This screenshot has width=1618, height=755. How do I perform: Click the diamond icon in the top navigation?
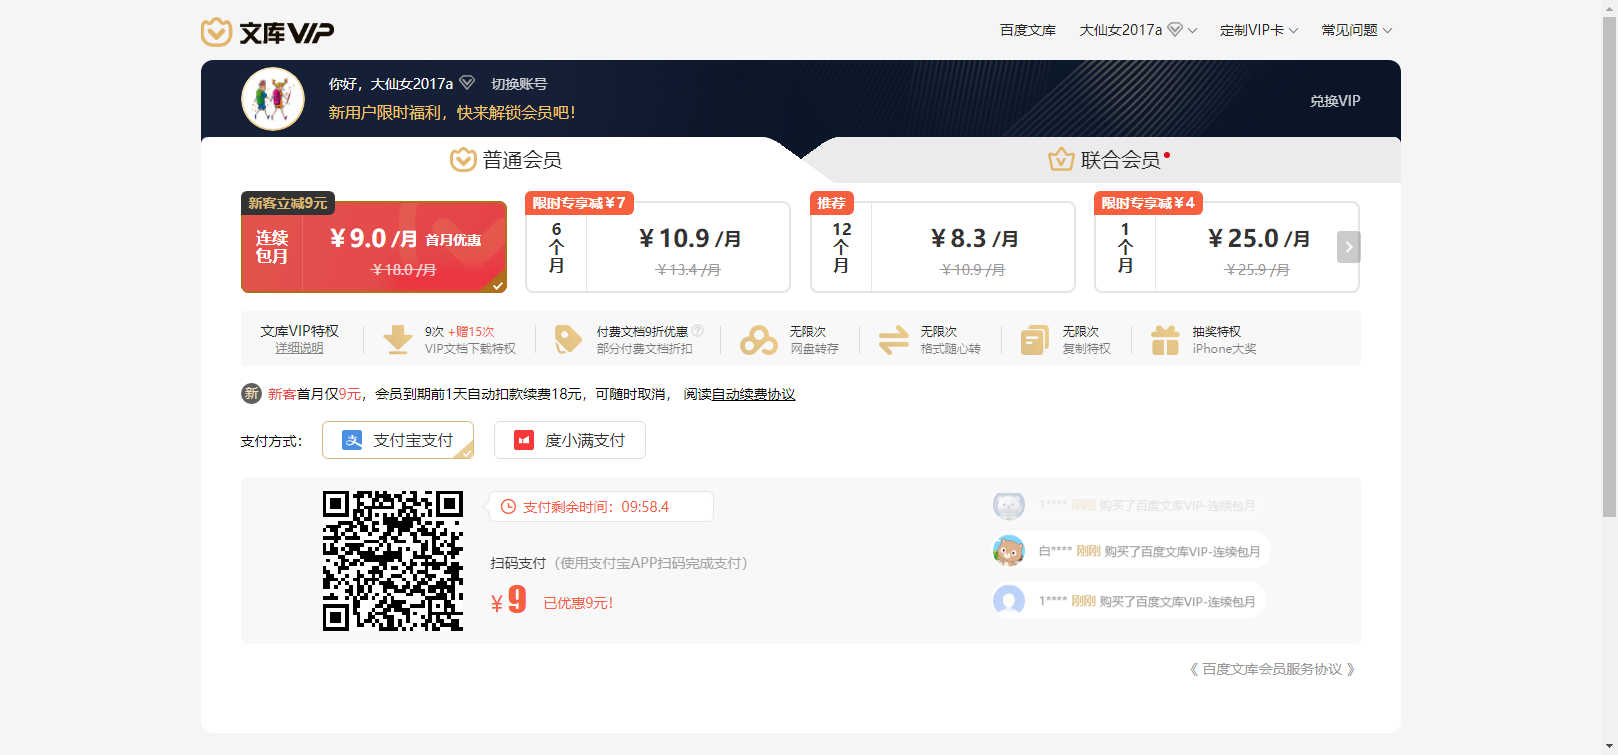click(x=1175, y=30)
